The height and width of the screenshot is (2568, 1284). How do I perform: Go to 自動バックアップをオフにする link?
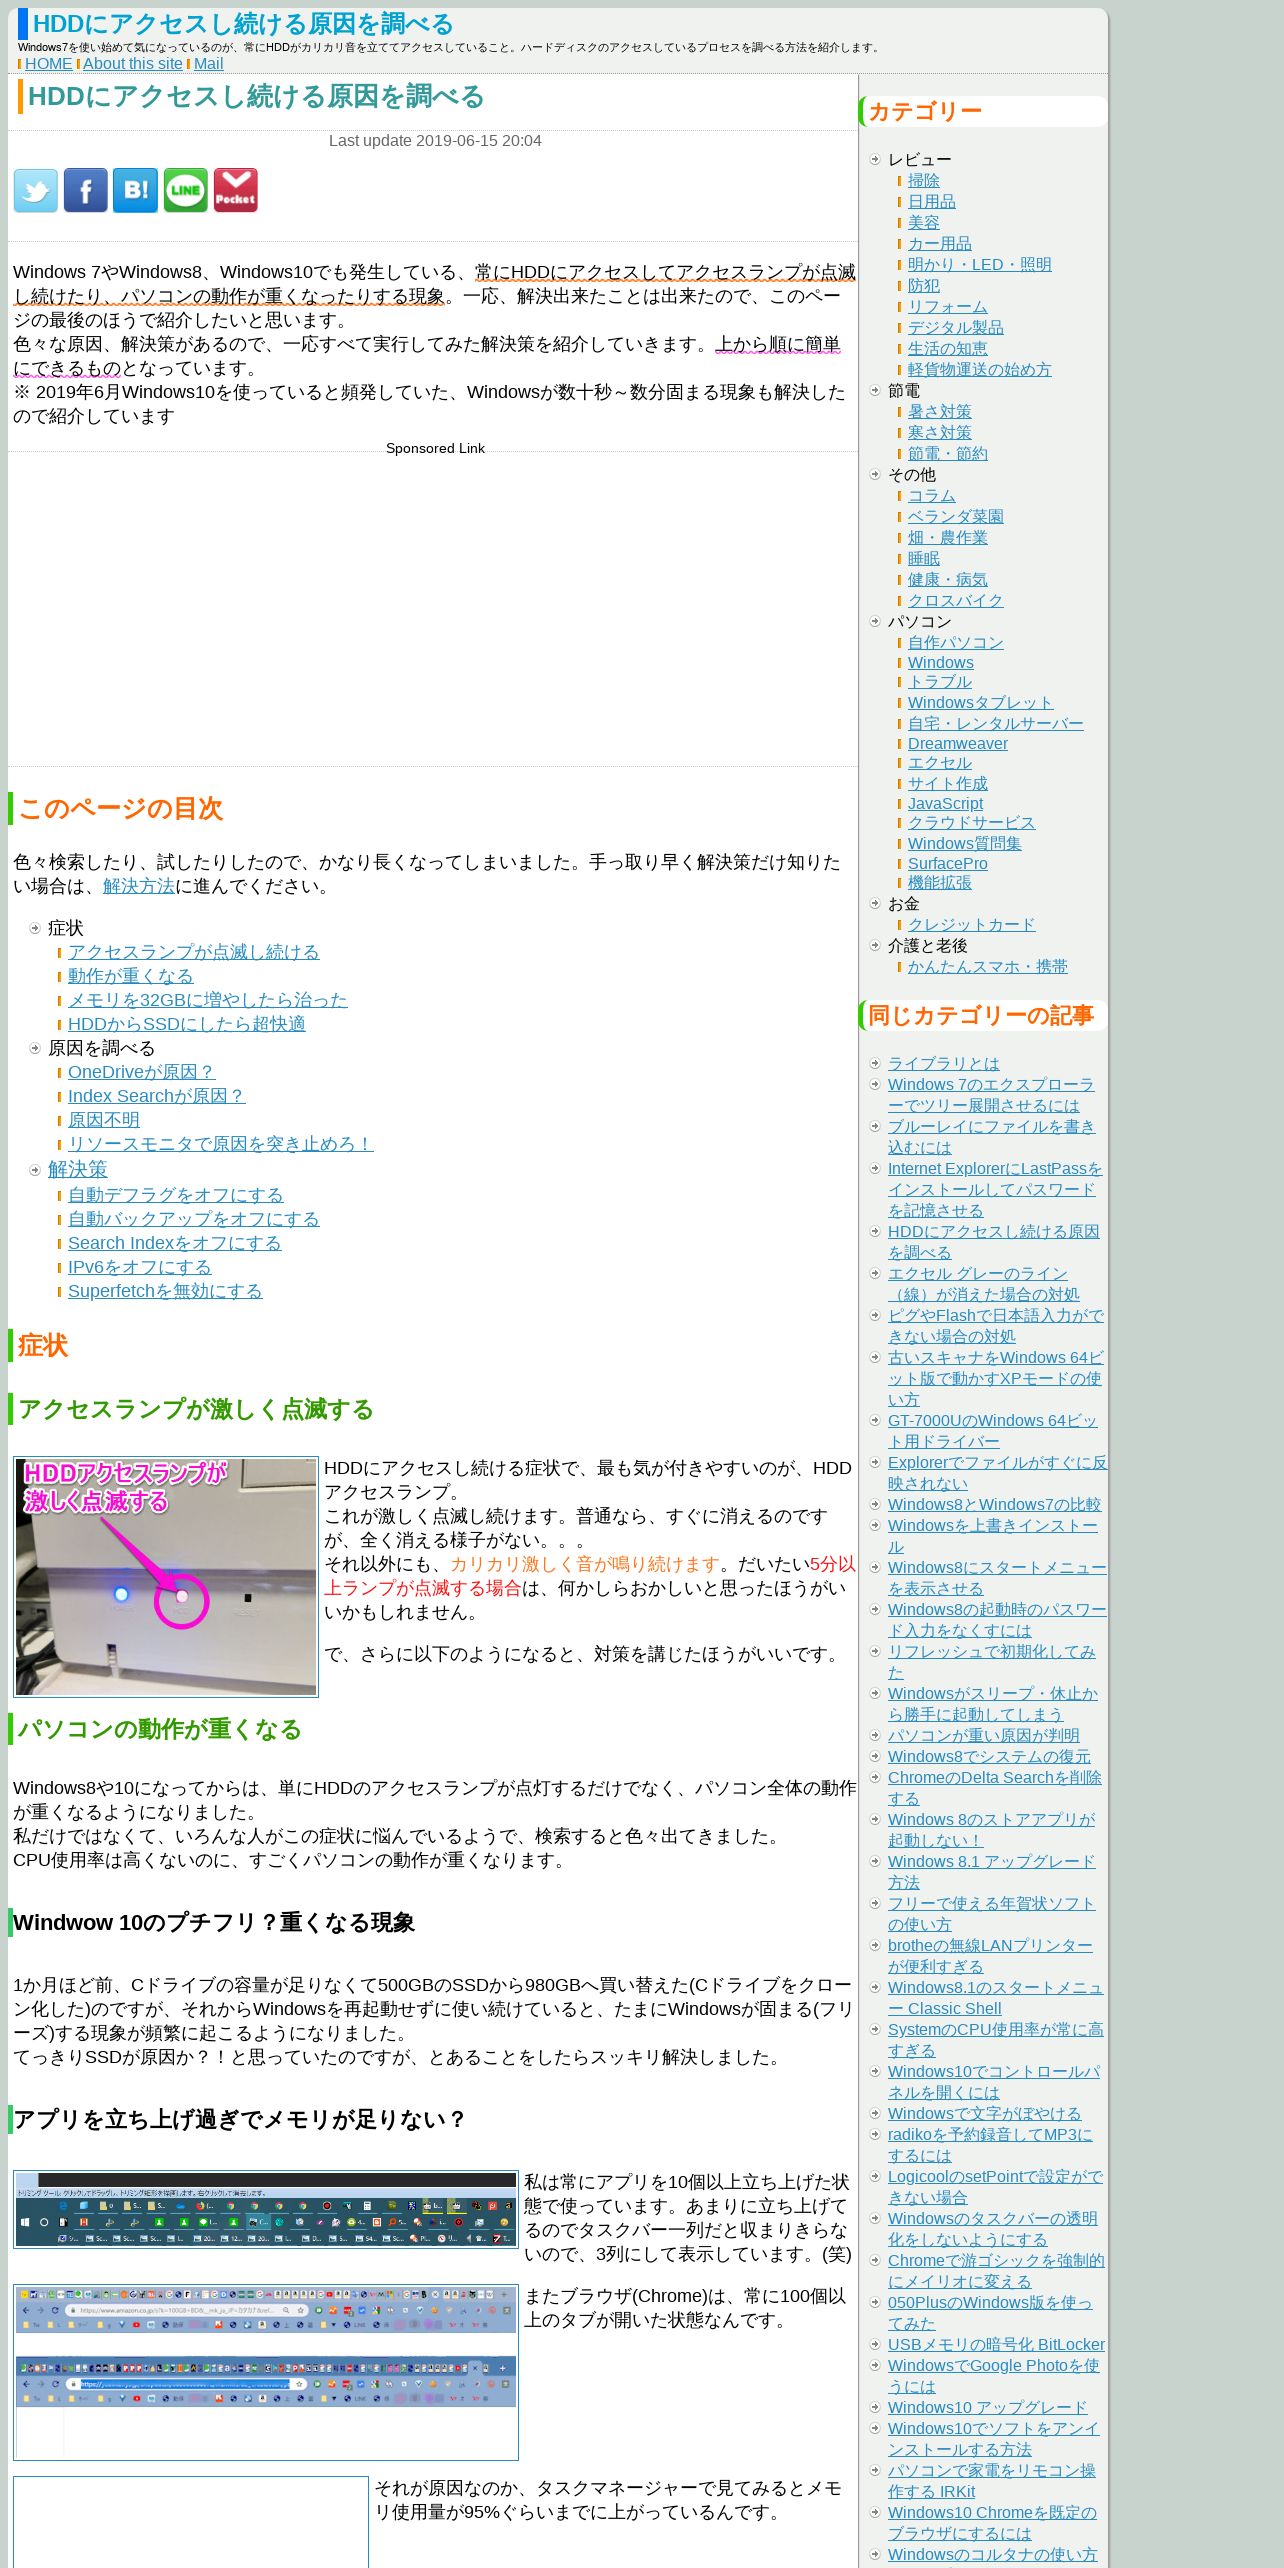[194, 1219]
